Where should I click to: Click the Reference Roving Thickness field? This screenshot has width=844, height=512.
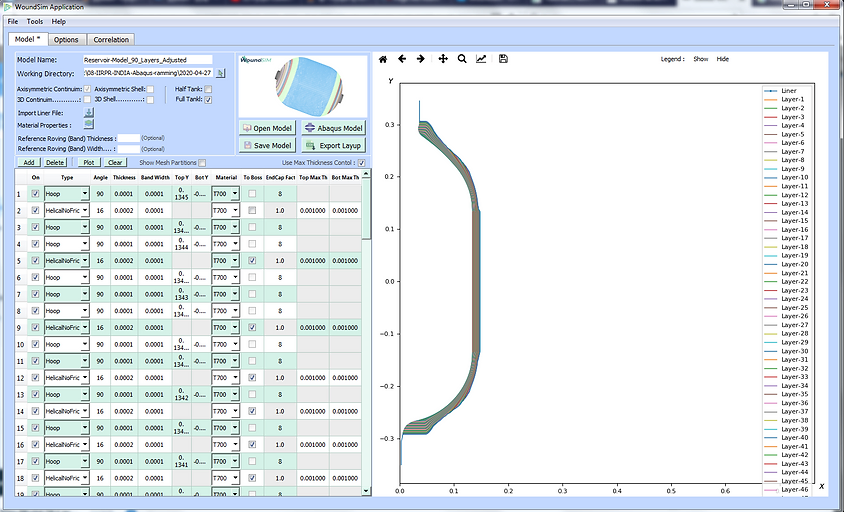pos(128,138)
